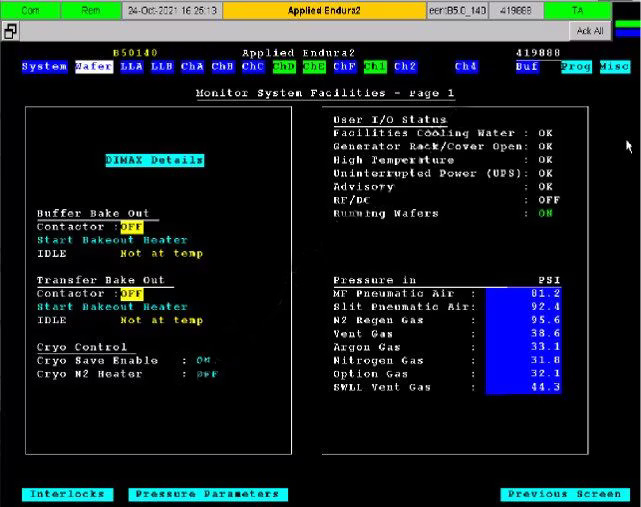Screen dimensions: 641x507
Task: Open the Buf buffer tab
Action: (527, 67)
